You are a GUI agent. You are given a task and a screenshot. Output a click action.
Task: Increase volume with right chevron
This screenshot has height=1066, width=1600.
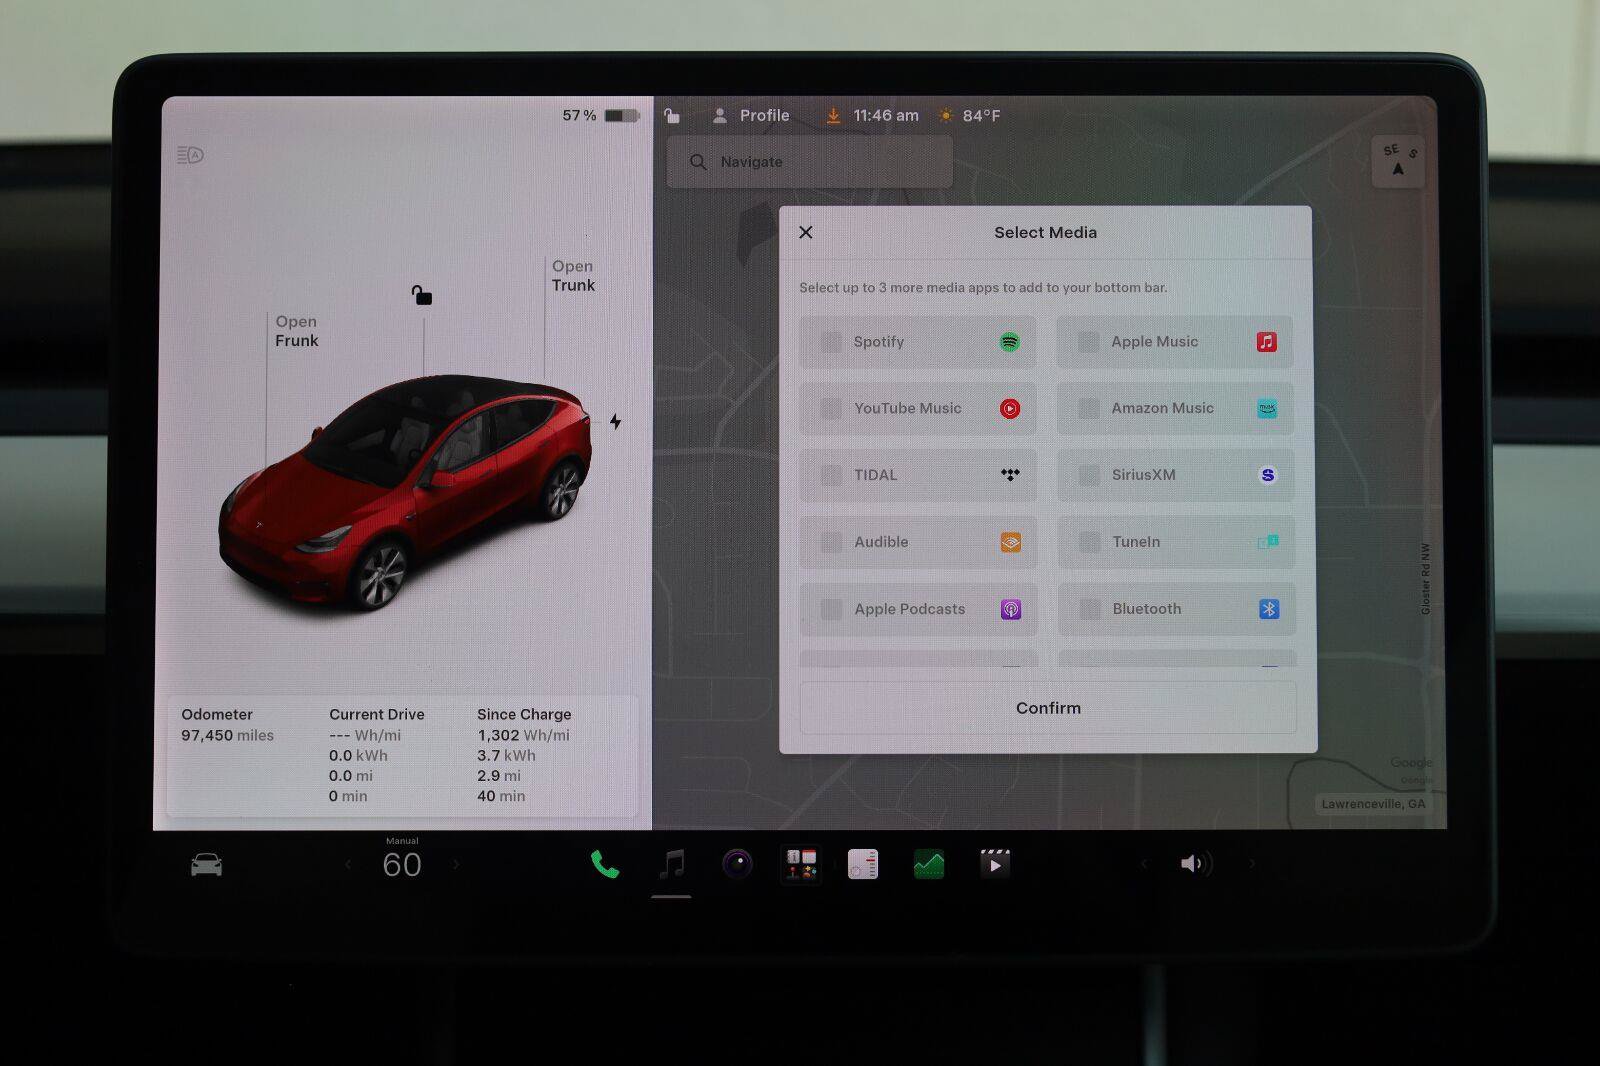click(x=1251, y=863)
